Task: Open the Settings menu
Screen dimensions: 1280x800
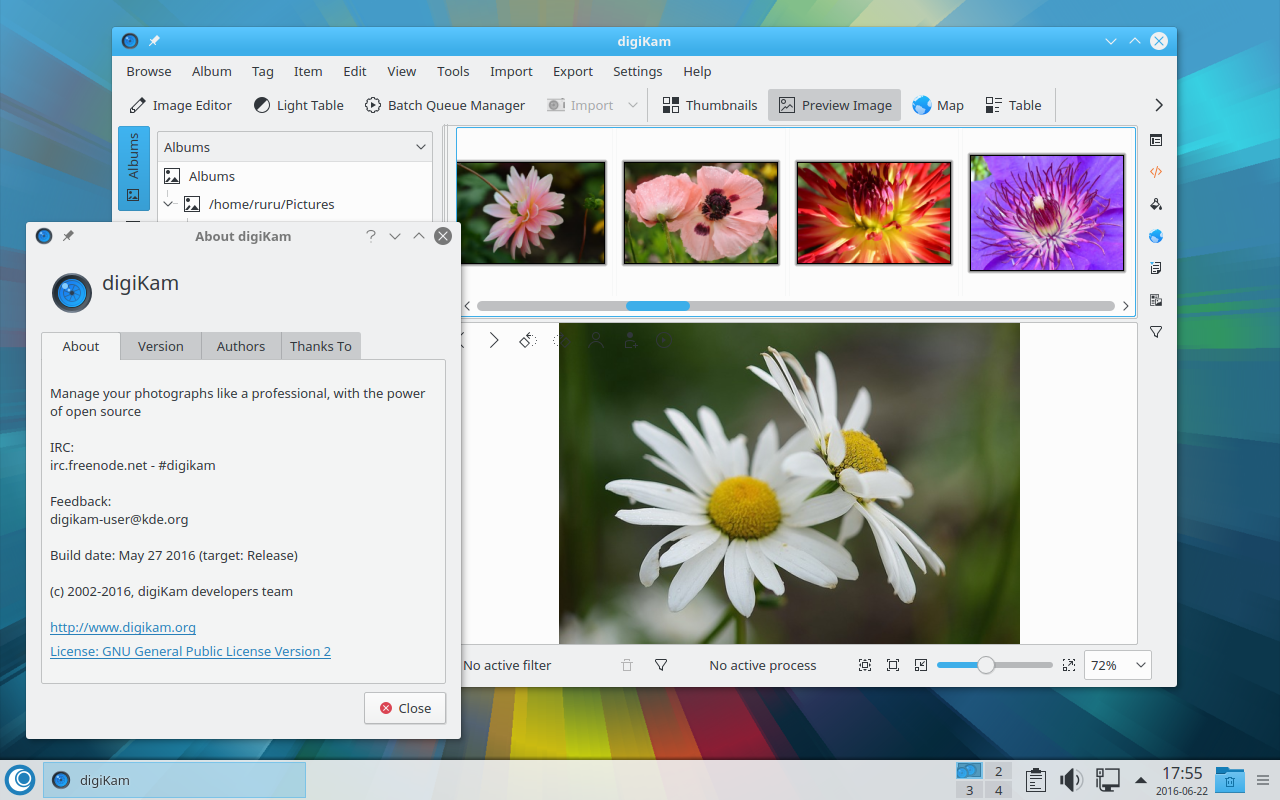Action: 638,71
